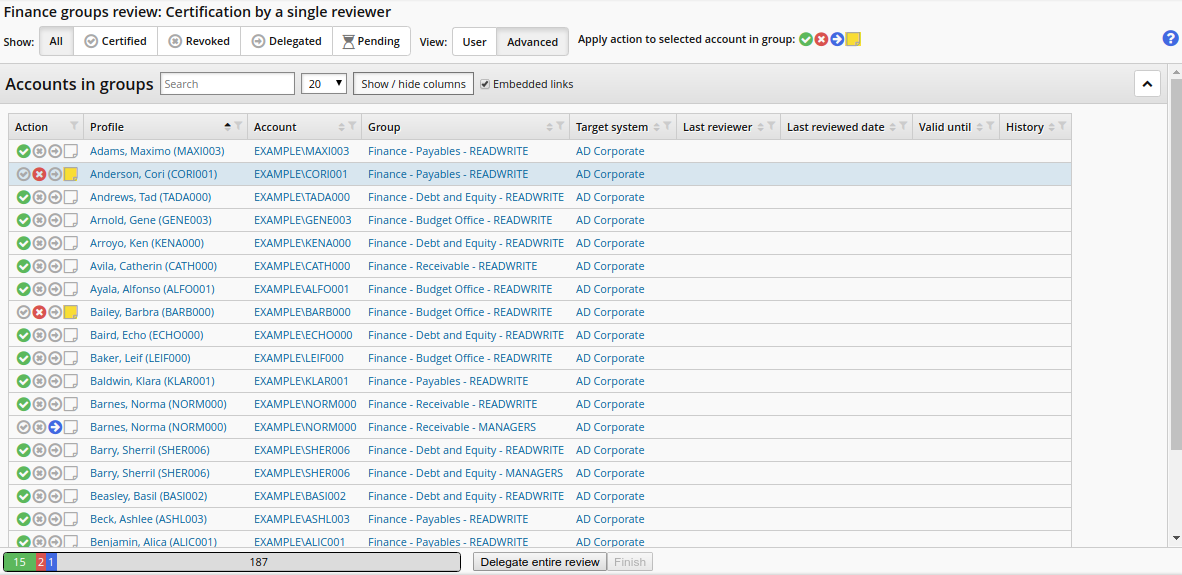The height and width of the screenshot is (575, 1182).
Task: Toggle Embedded links checkbox
Action: pos(485,84)
